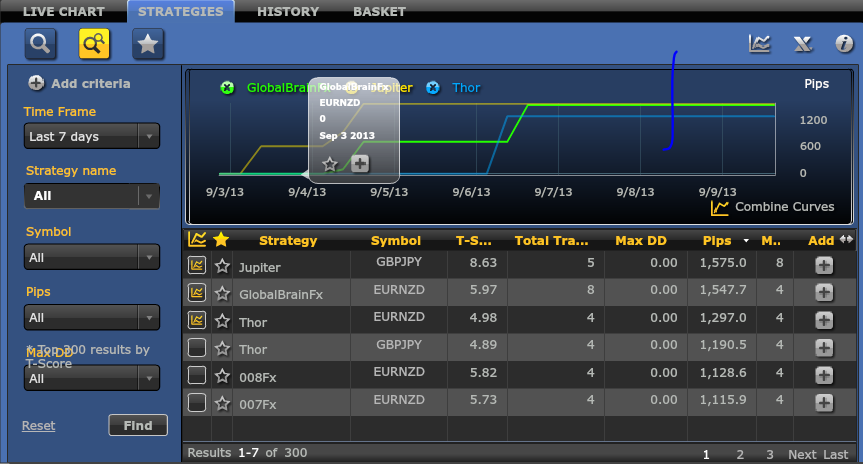Click the chart column header icon
This screenshot has height=464, width=863.
coord(197,239)
